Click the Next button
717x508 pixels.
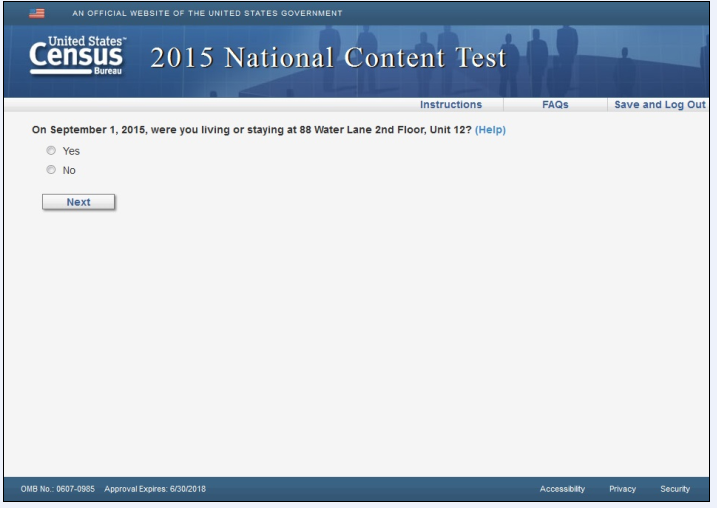pyautogui.click(x=78, y=202)
